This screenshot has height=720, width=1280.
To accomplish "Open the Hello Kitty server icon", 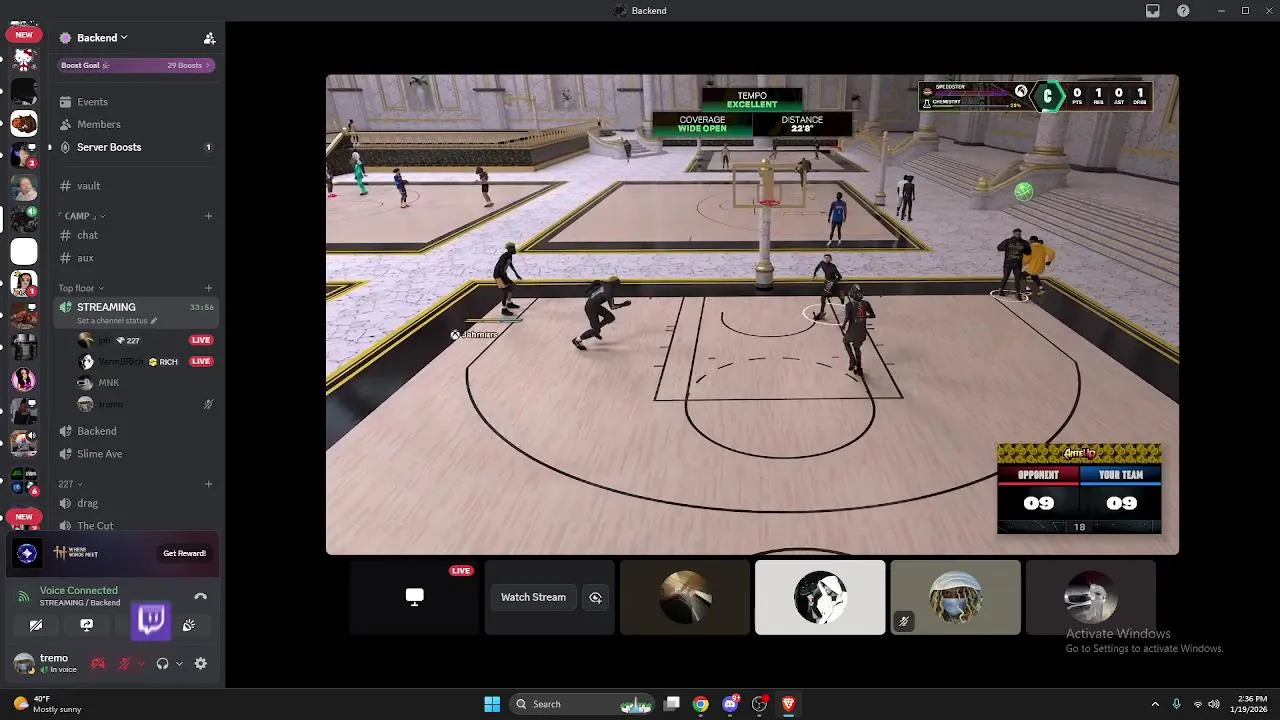I will pos(24,60).
